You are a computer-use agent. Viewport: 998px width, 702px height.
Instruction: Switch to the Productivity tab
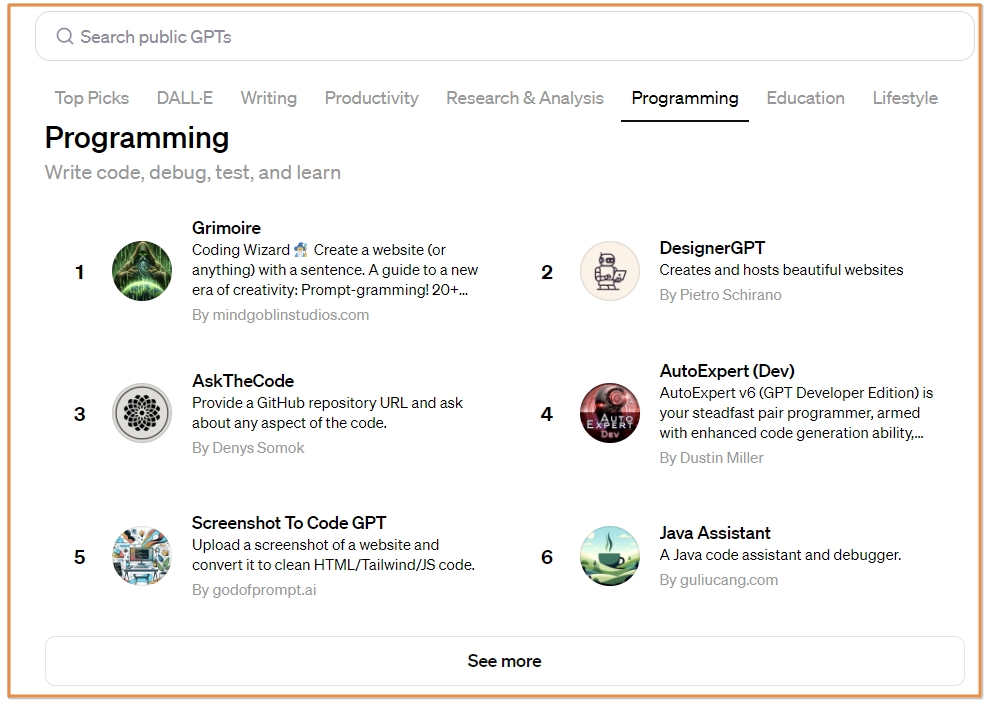pos(372,98)
